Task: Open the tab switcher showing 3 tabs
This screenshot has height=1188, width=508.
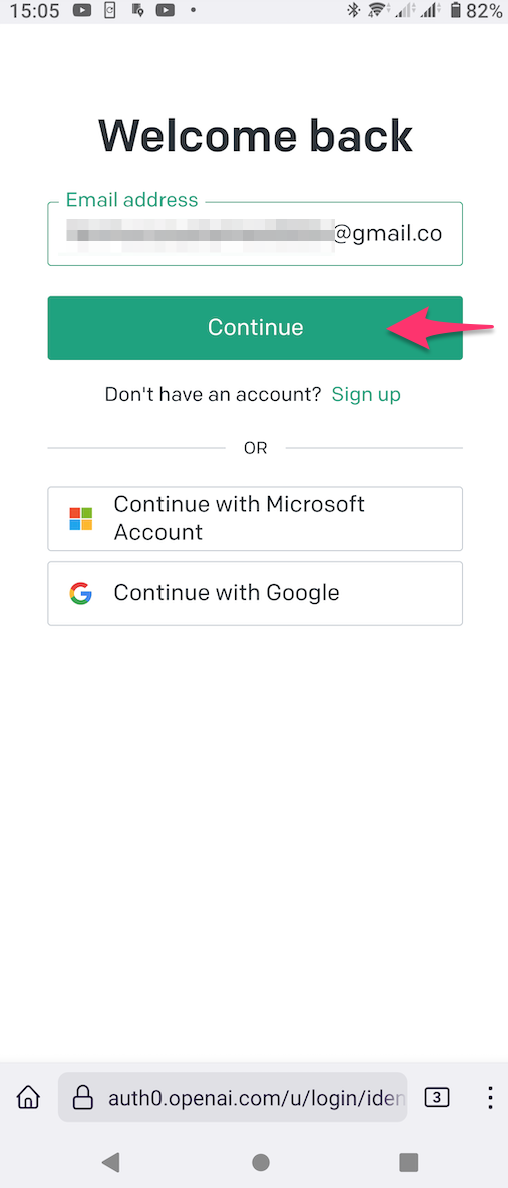Action: [x=437, y=1097]
